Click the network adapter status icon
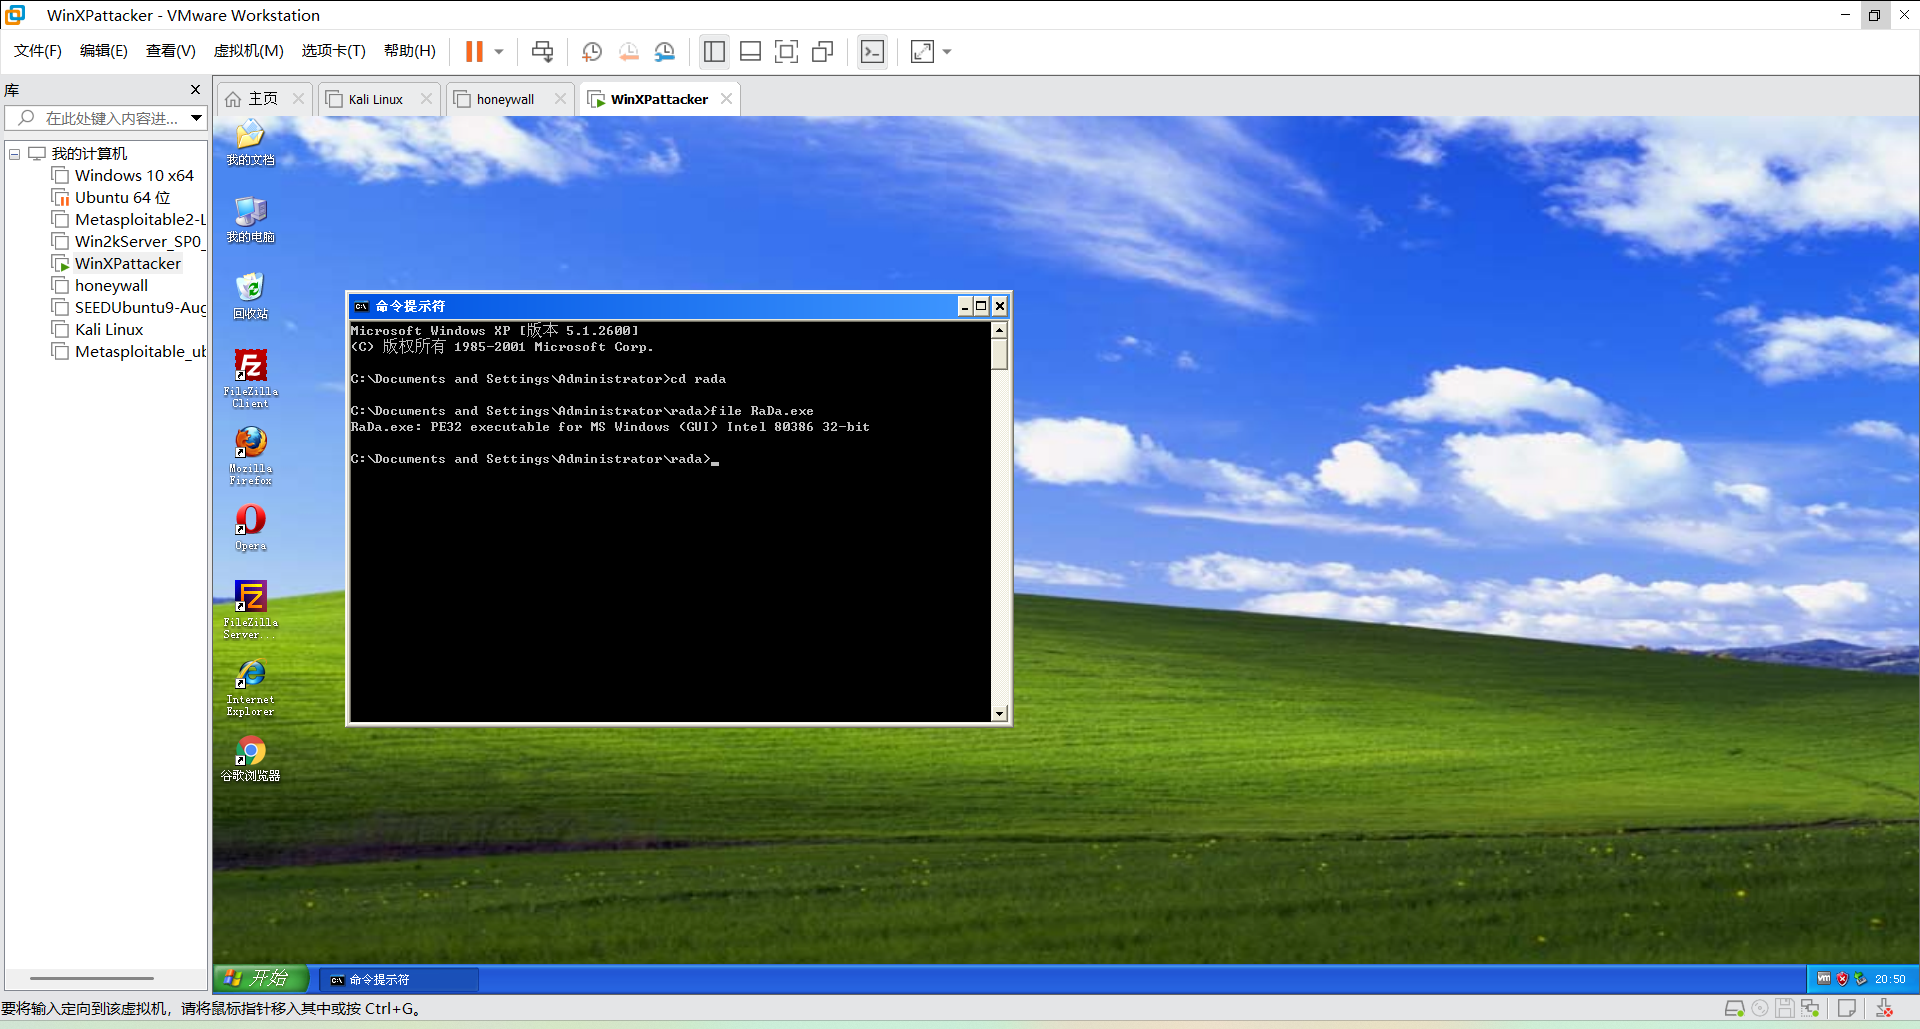This screenshot has height=1029, width=1920. click(1810, 1008)
